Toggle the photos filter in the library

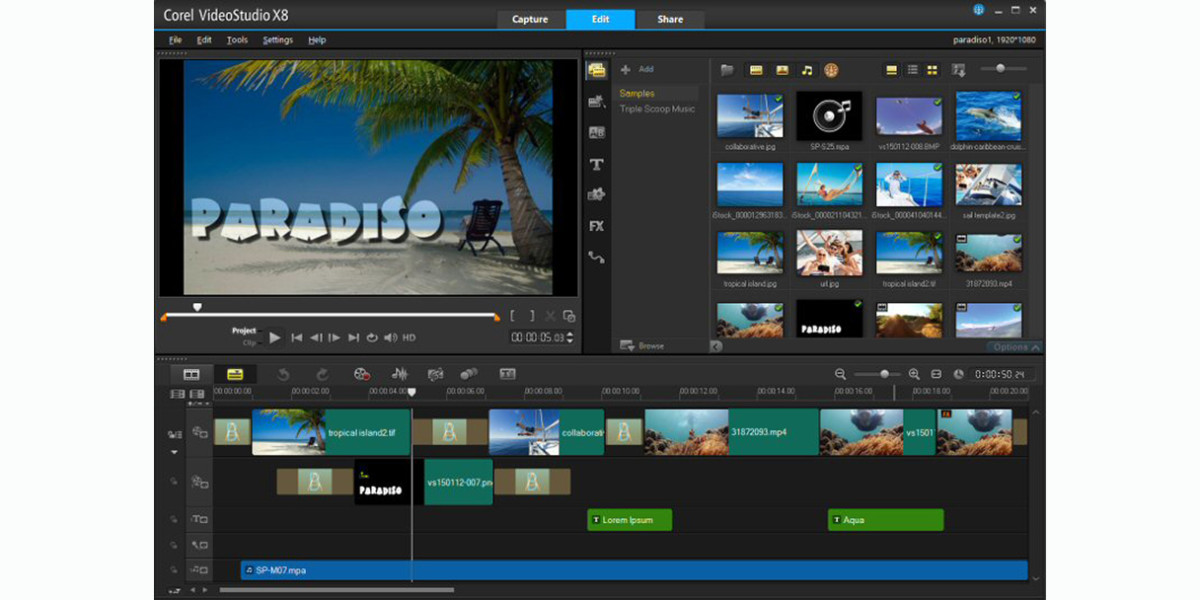pos(781,70)
